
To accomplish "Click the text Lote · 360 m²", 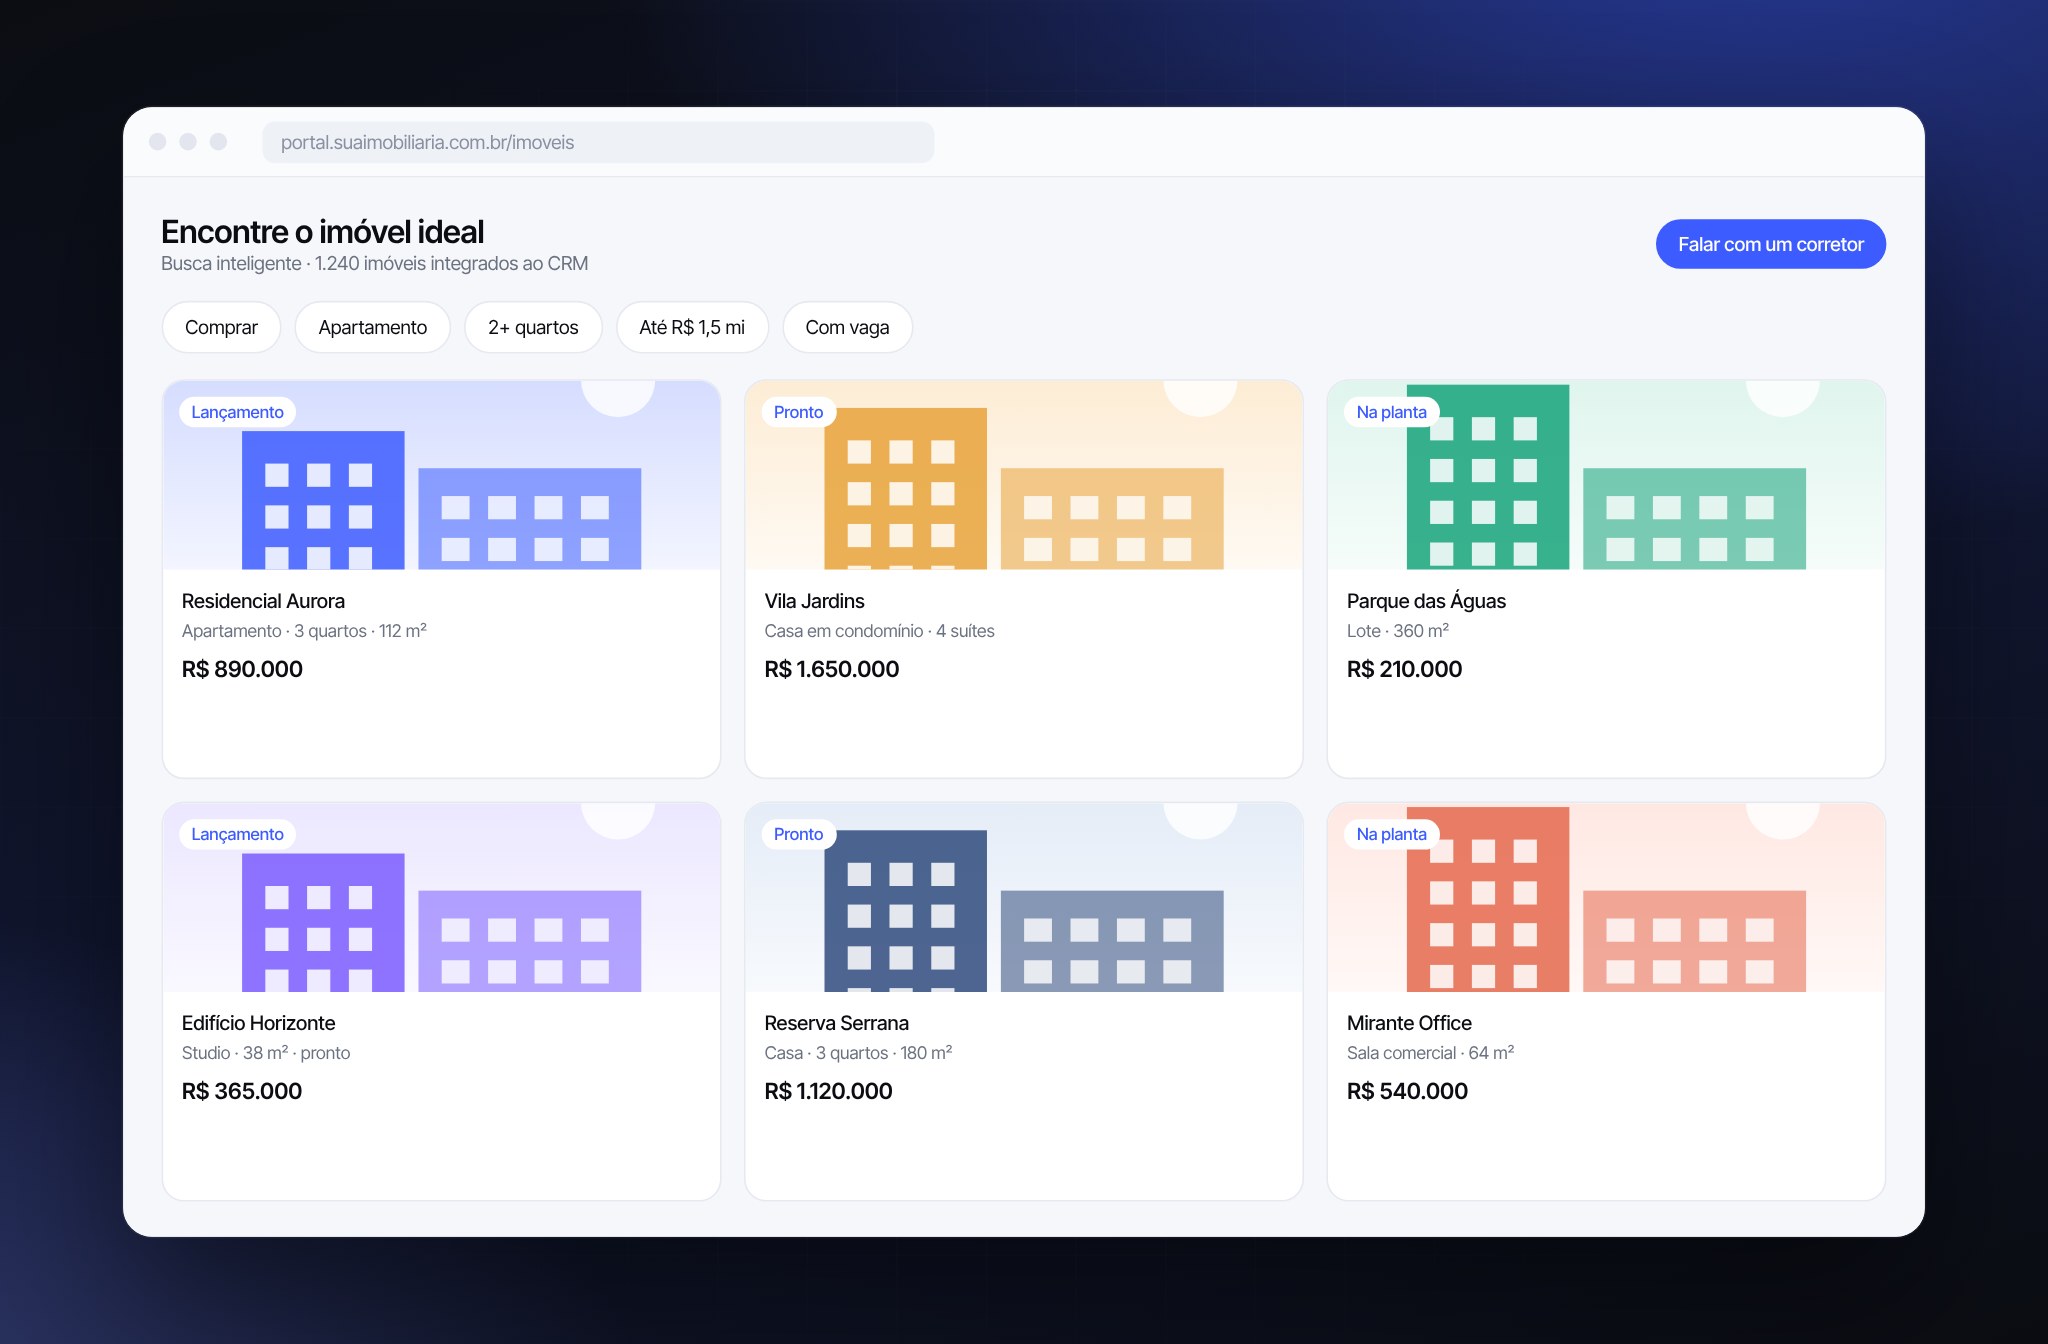I will pos(1397,631).
